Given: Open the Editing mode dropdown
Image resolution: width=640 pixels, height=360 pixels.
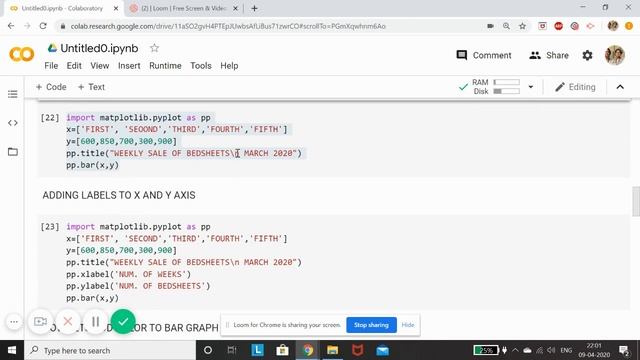Looking at the screenshot, I should coord(576,87).
